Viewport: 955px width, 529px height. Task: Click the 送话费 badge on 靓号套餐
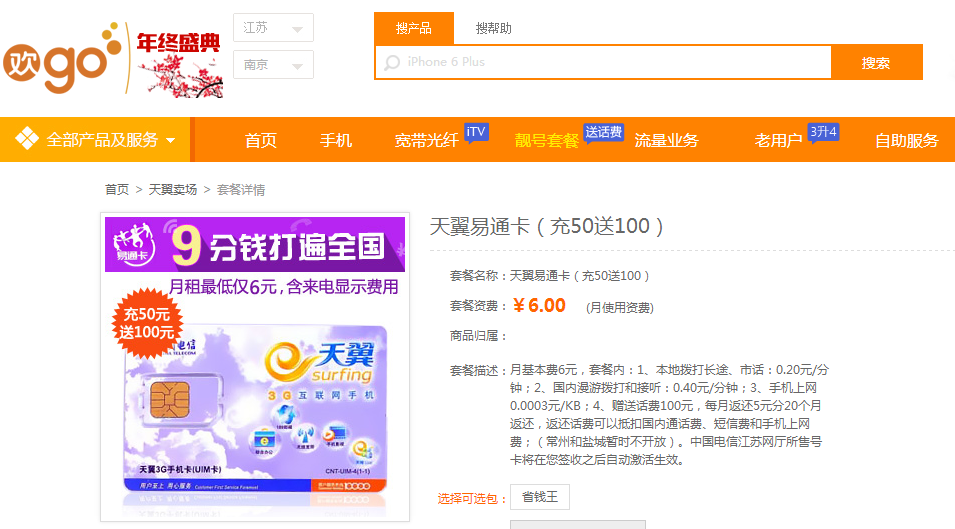coord(603,132)
